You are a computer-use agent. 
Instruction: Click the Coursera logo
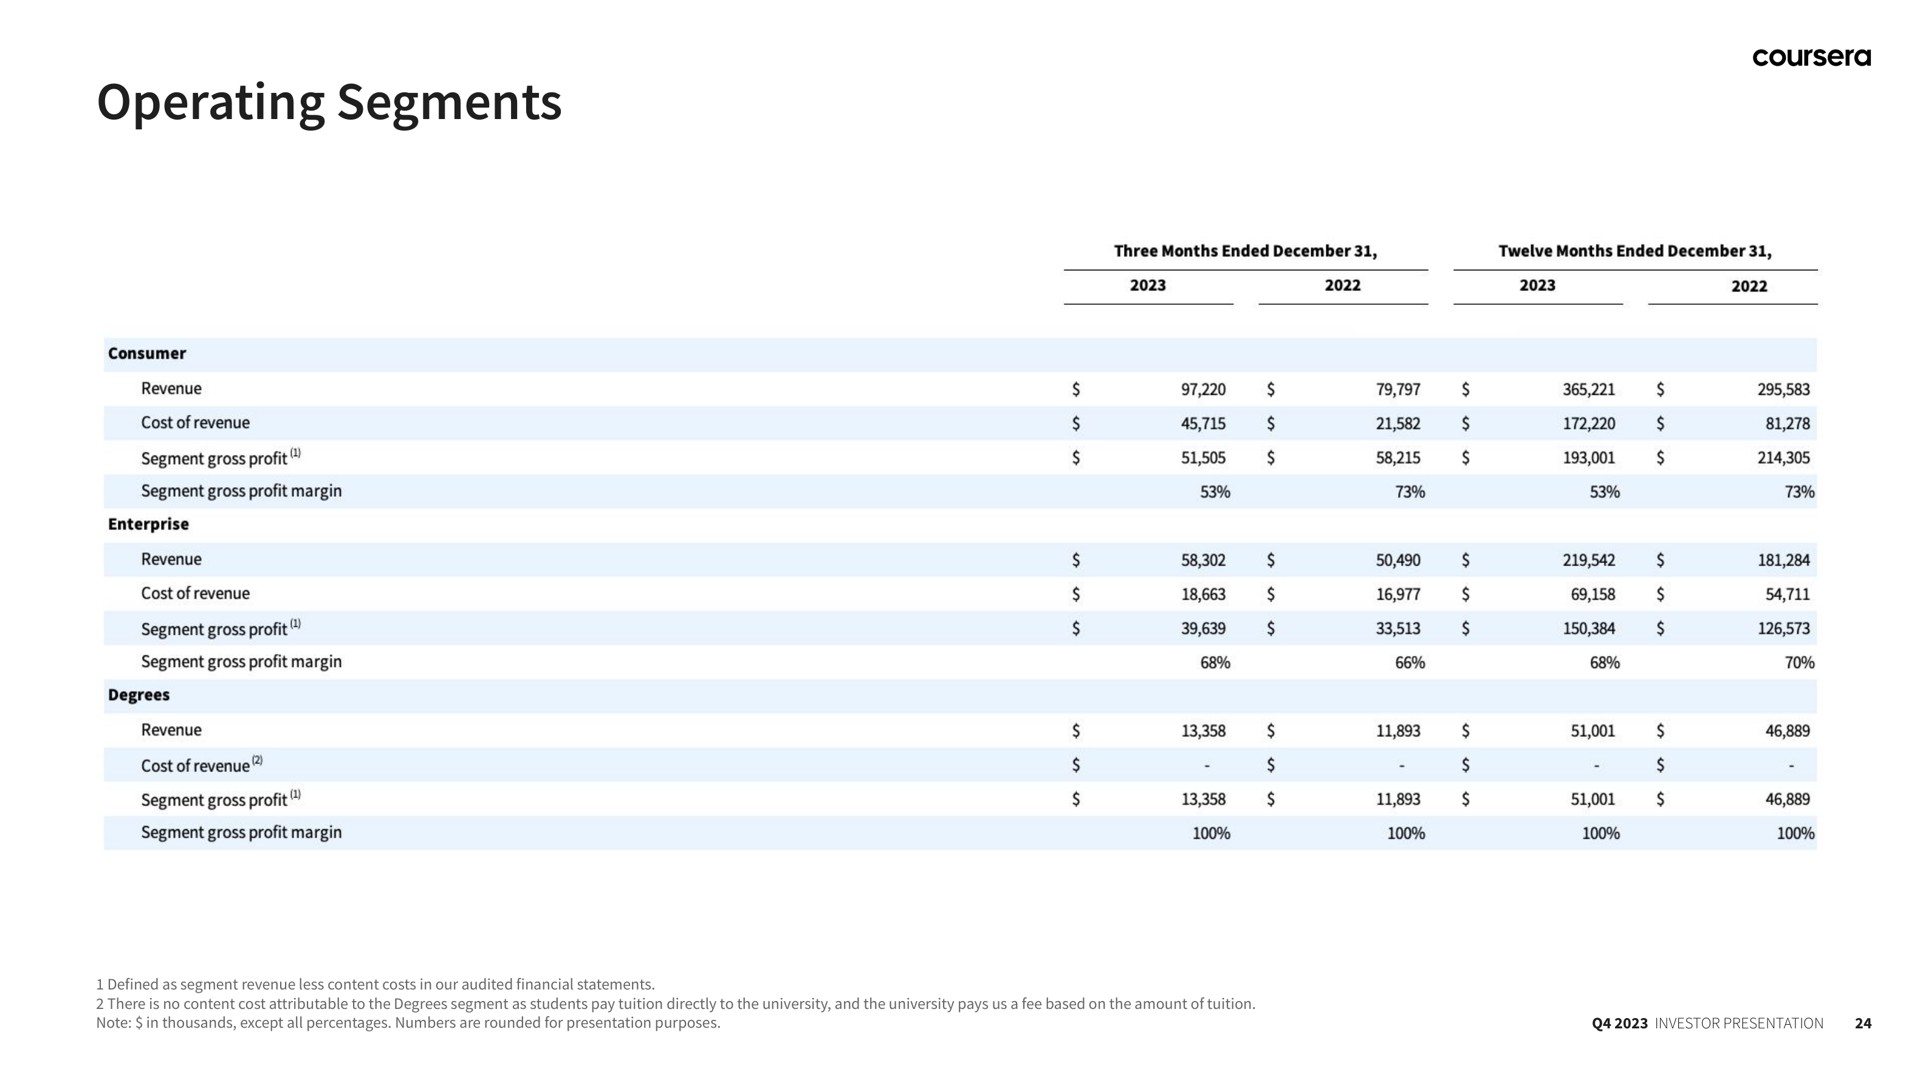click(1811, 57)
